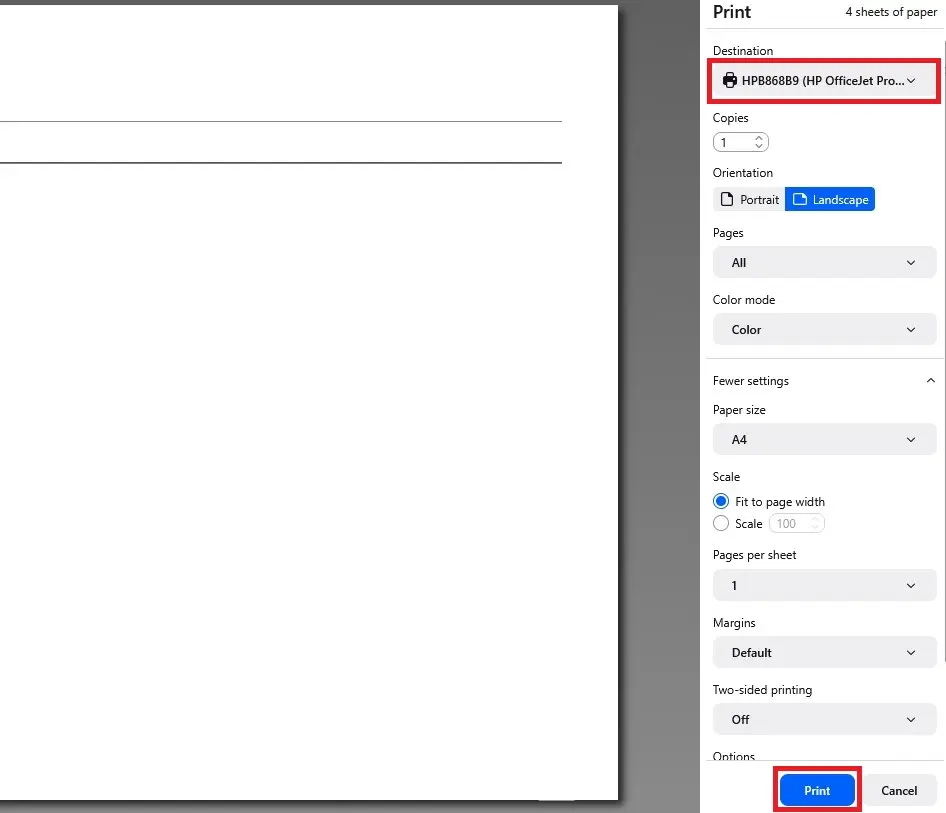Click inside the Copies number field

735,142
